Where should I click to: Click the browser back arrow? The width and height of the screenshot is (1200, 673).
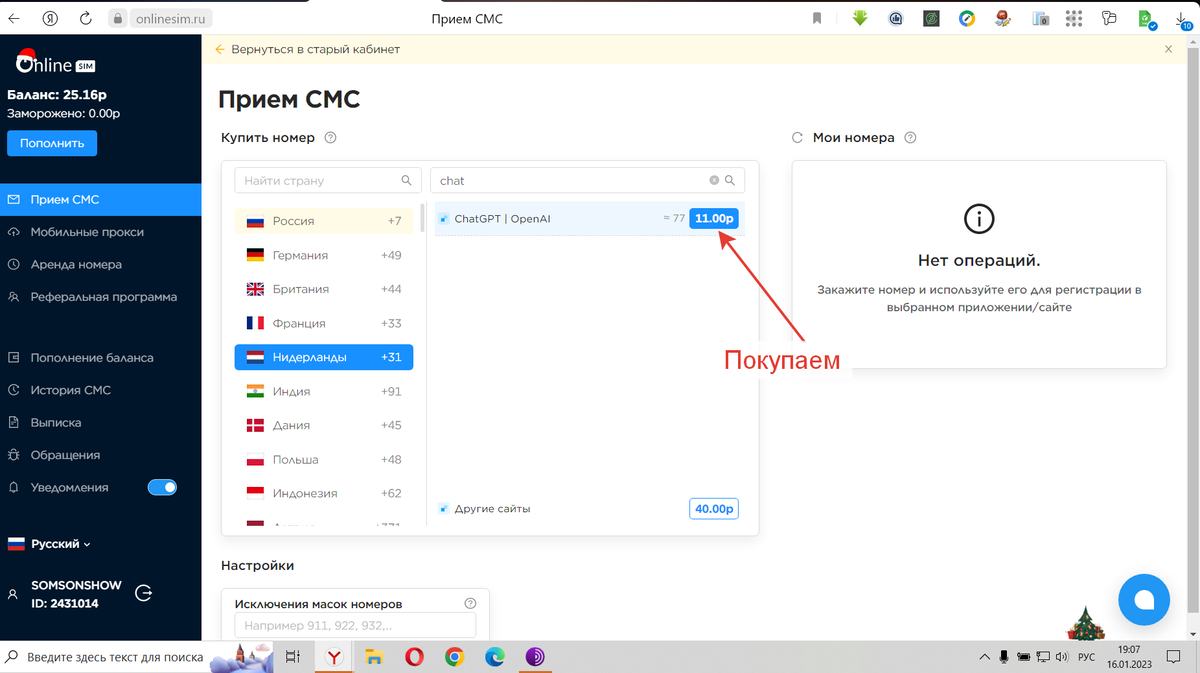[x=14, y=18]
